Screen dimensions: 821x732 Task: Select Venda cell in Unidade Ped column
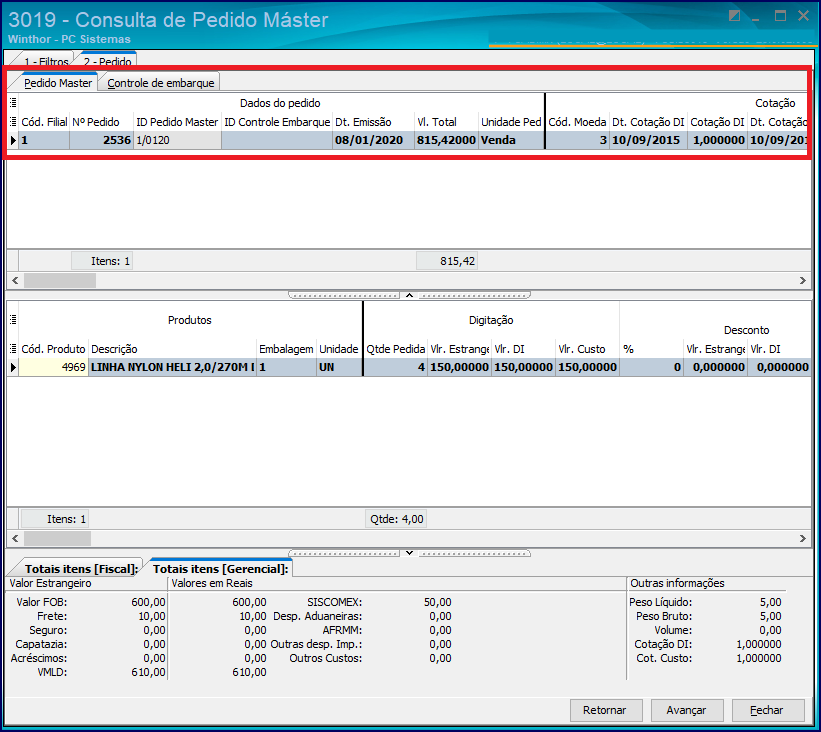(511, 140)
